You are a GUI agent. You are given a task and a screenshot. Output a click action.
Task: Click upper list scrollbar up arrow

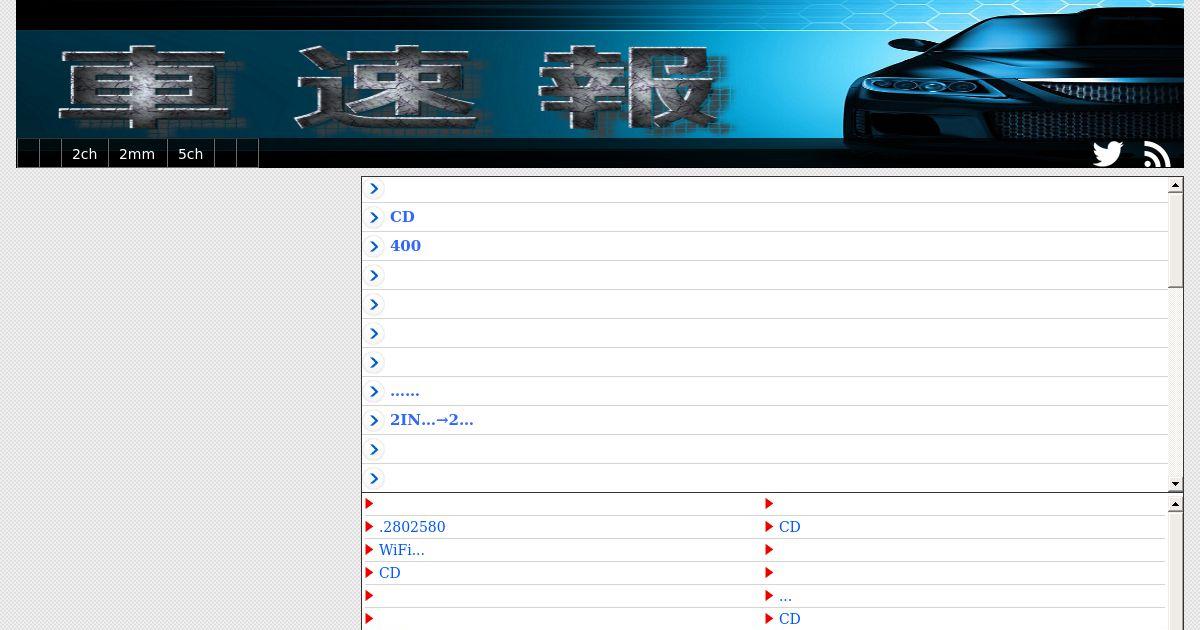click(1176, 186)
